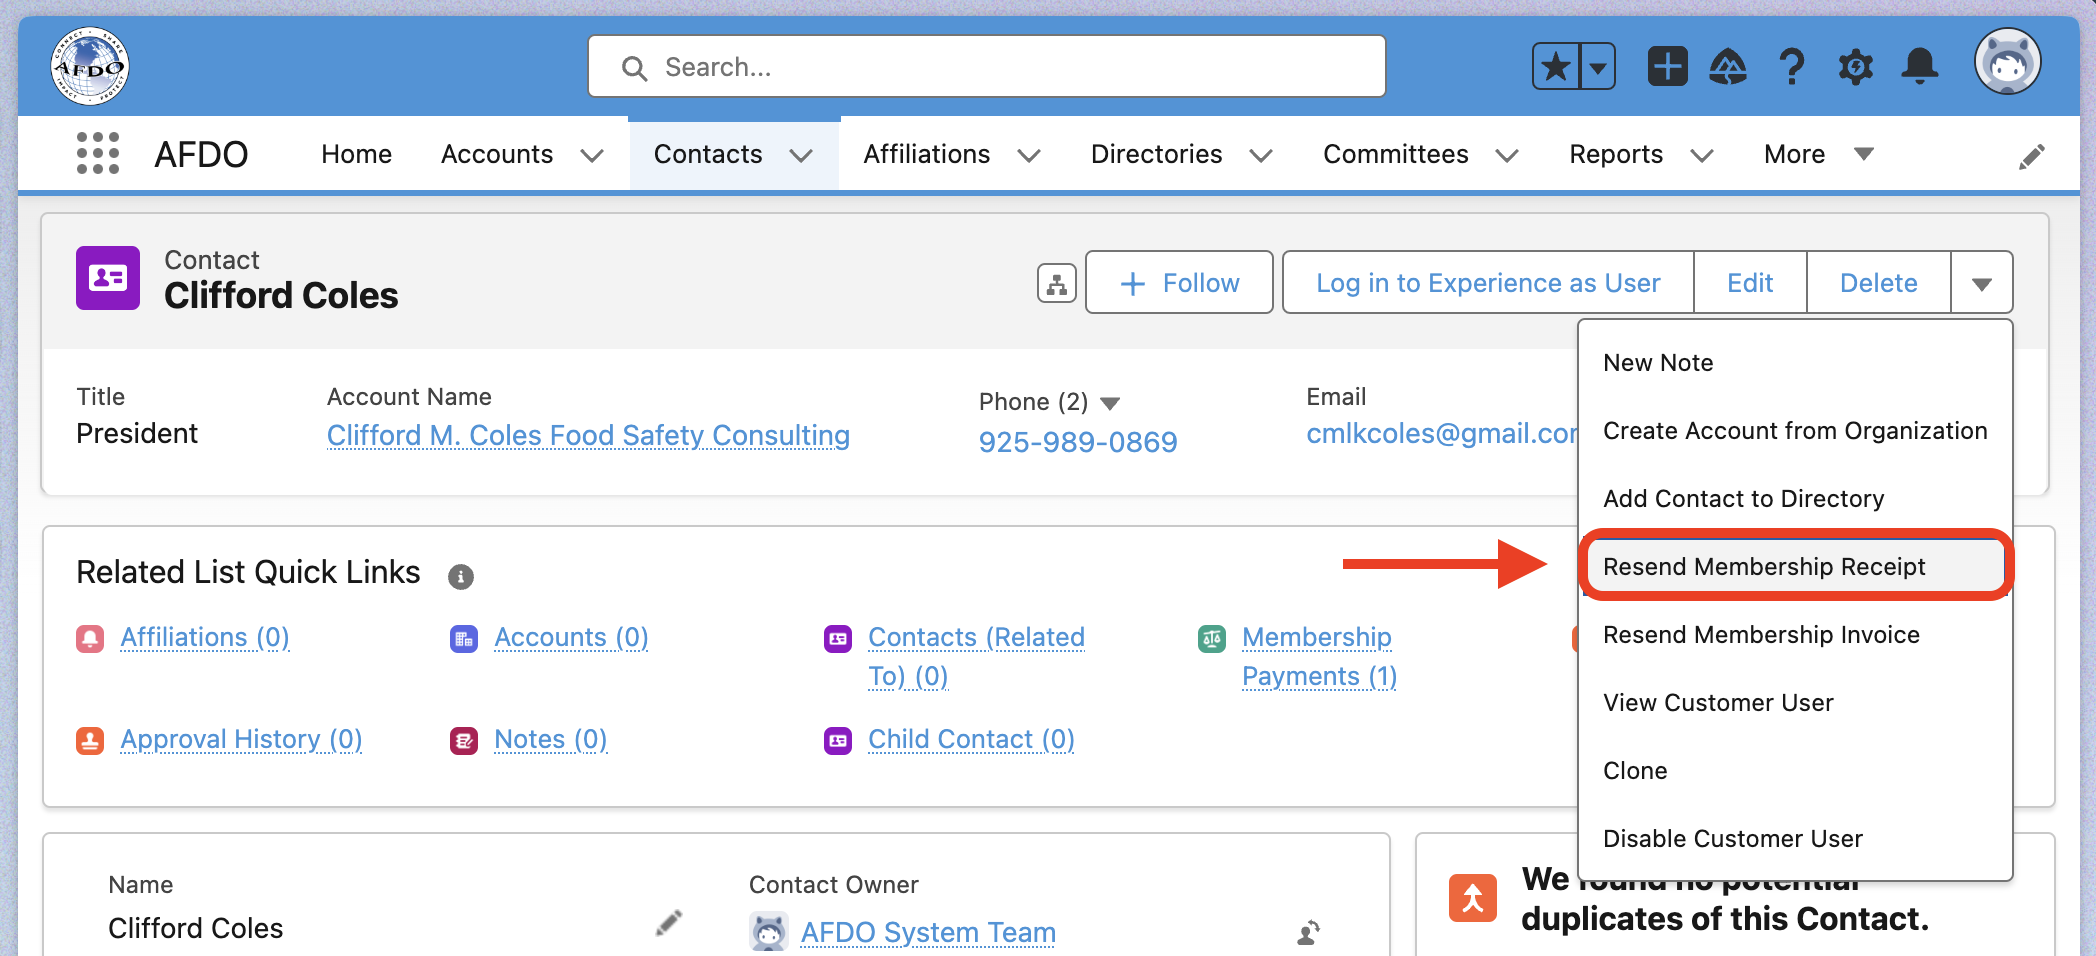Click the orange duplicates merge icon
Viewport: 2096px width, 956px height.
[1473, 898]
